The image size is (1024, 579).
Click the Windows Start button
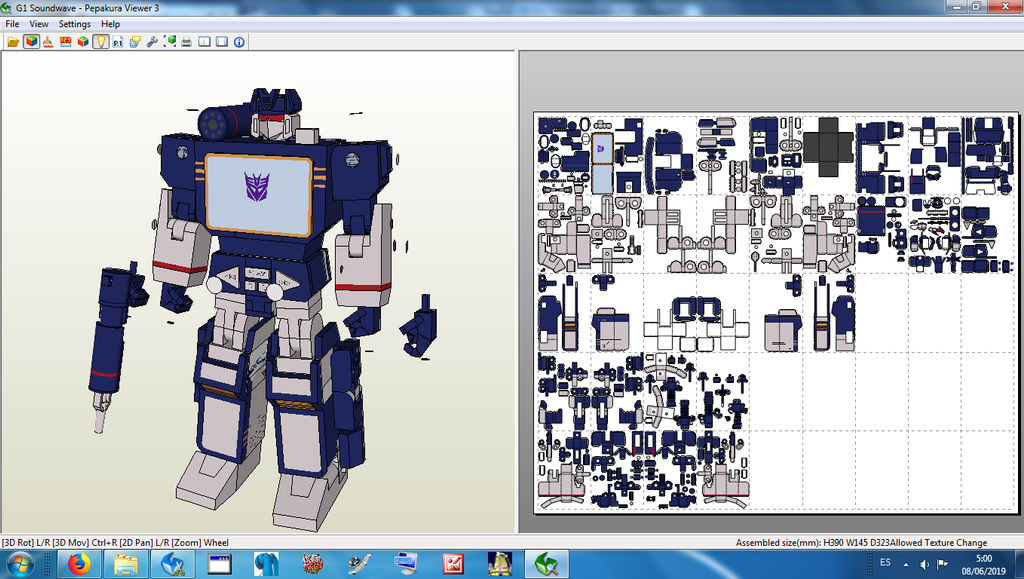tap(20, 564)
